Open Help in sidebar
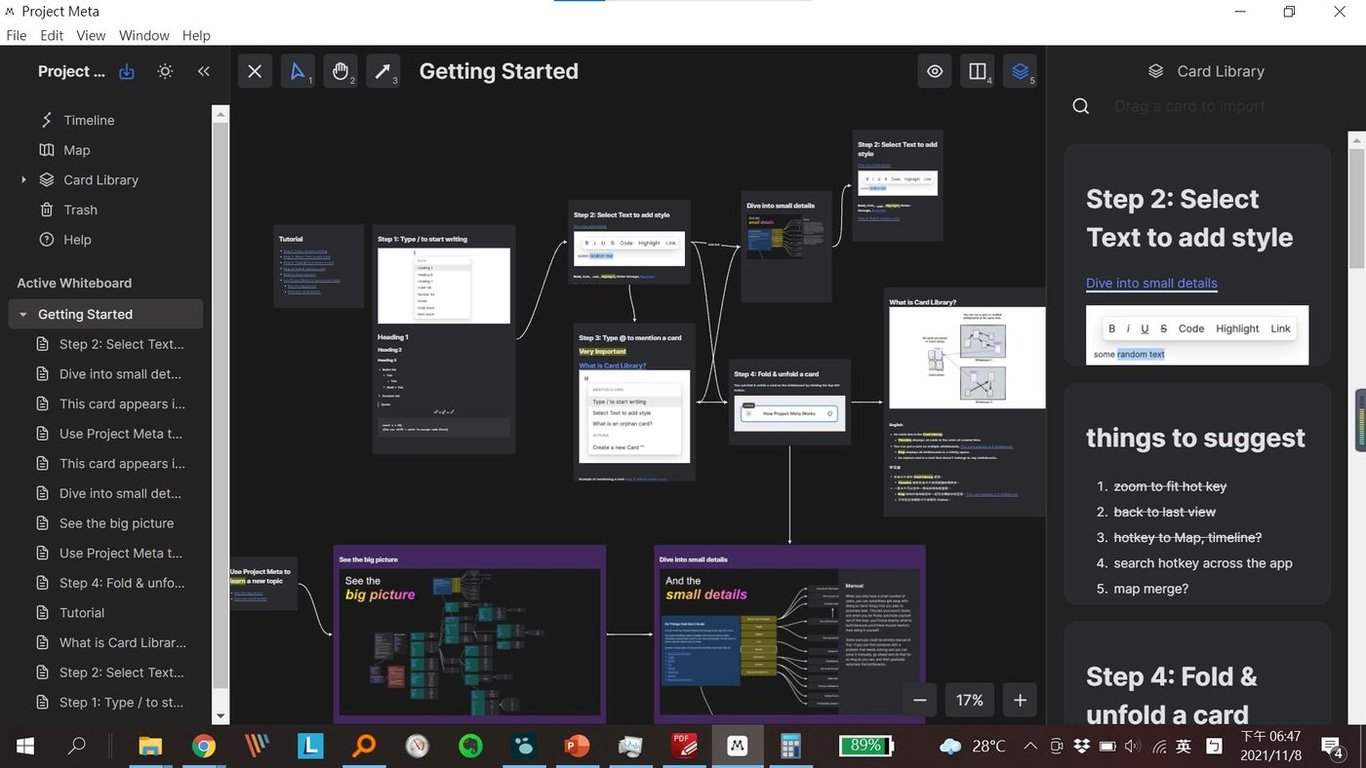 pyautogui.click(x=77, y=240)
